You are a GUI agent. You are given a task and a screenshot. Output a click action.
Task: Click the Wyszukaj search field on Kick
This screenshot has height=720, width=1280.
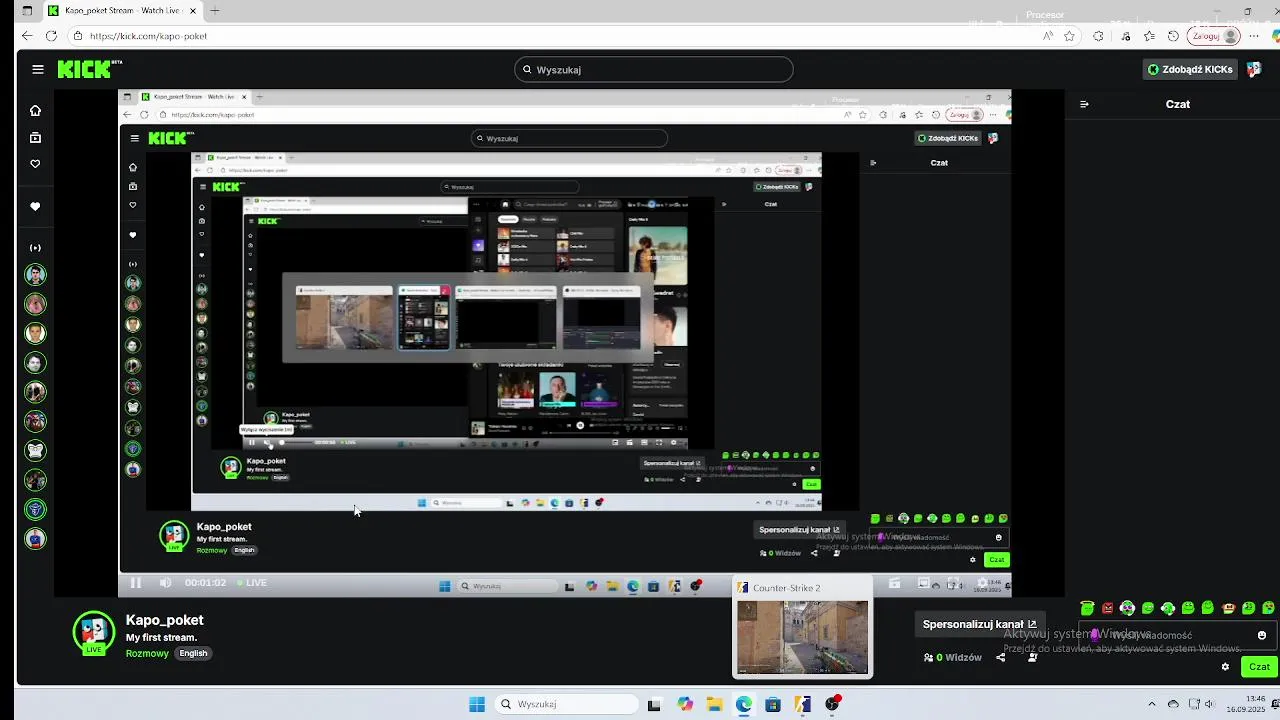pos(654,70)
